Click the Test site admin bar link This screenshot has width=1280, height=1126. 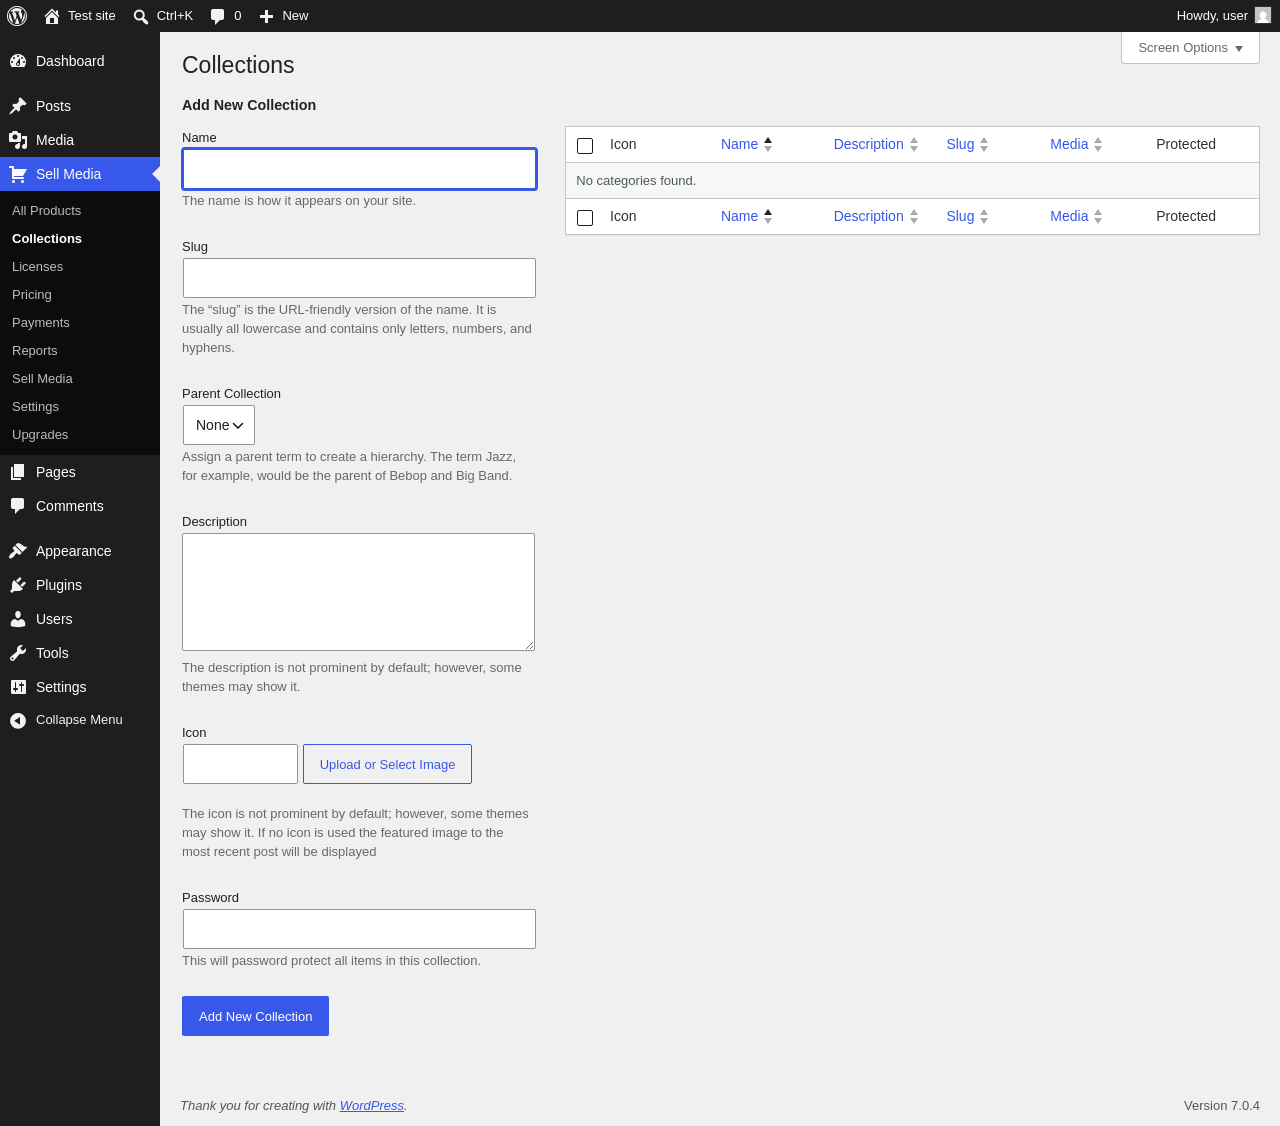tap(80, 16)
